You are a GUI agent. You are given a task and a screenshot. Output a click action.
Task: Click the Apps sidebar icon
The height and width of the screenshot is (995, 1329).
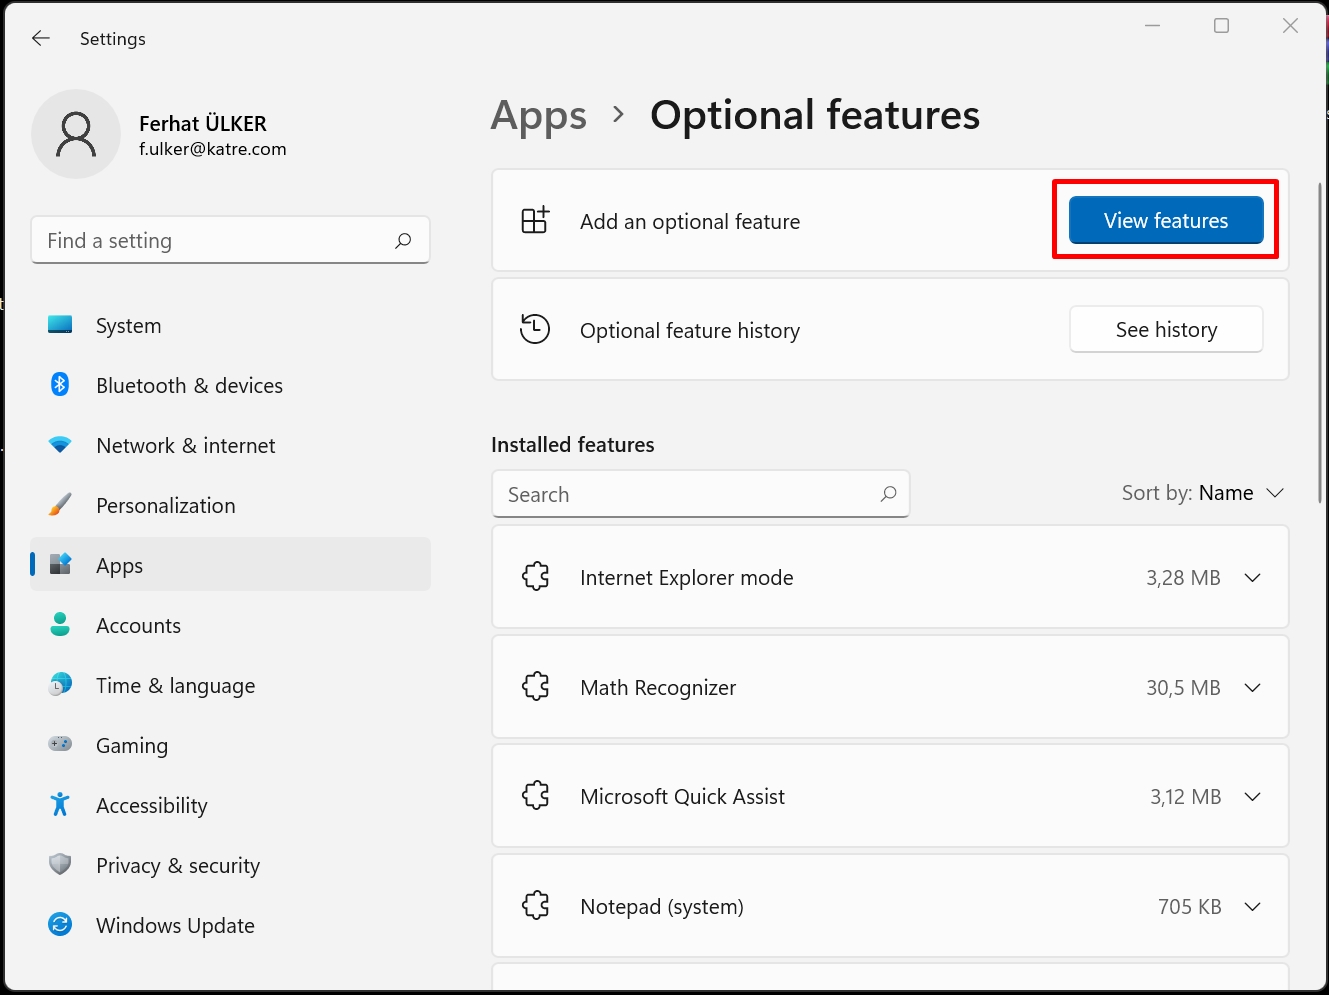click(x=60, y=564)
